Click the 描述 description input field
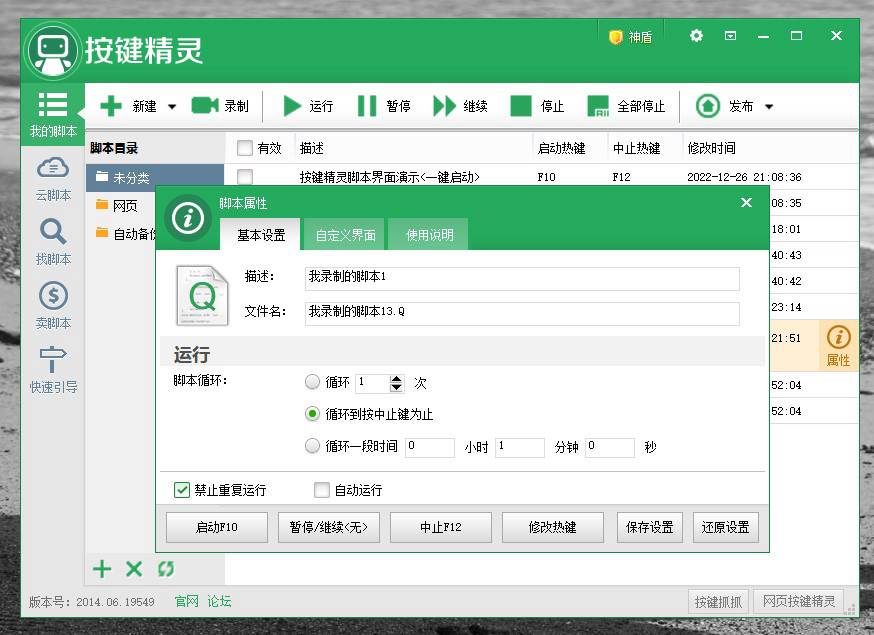The image size is (874, 635). point(522,279)
